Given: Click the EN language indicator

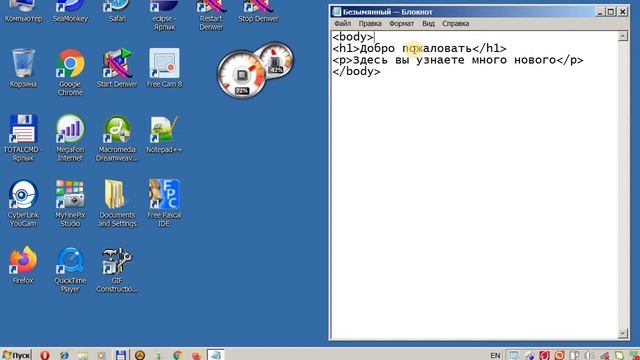Looking at the screenshot, I should click(495, 356).
